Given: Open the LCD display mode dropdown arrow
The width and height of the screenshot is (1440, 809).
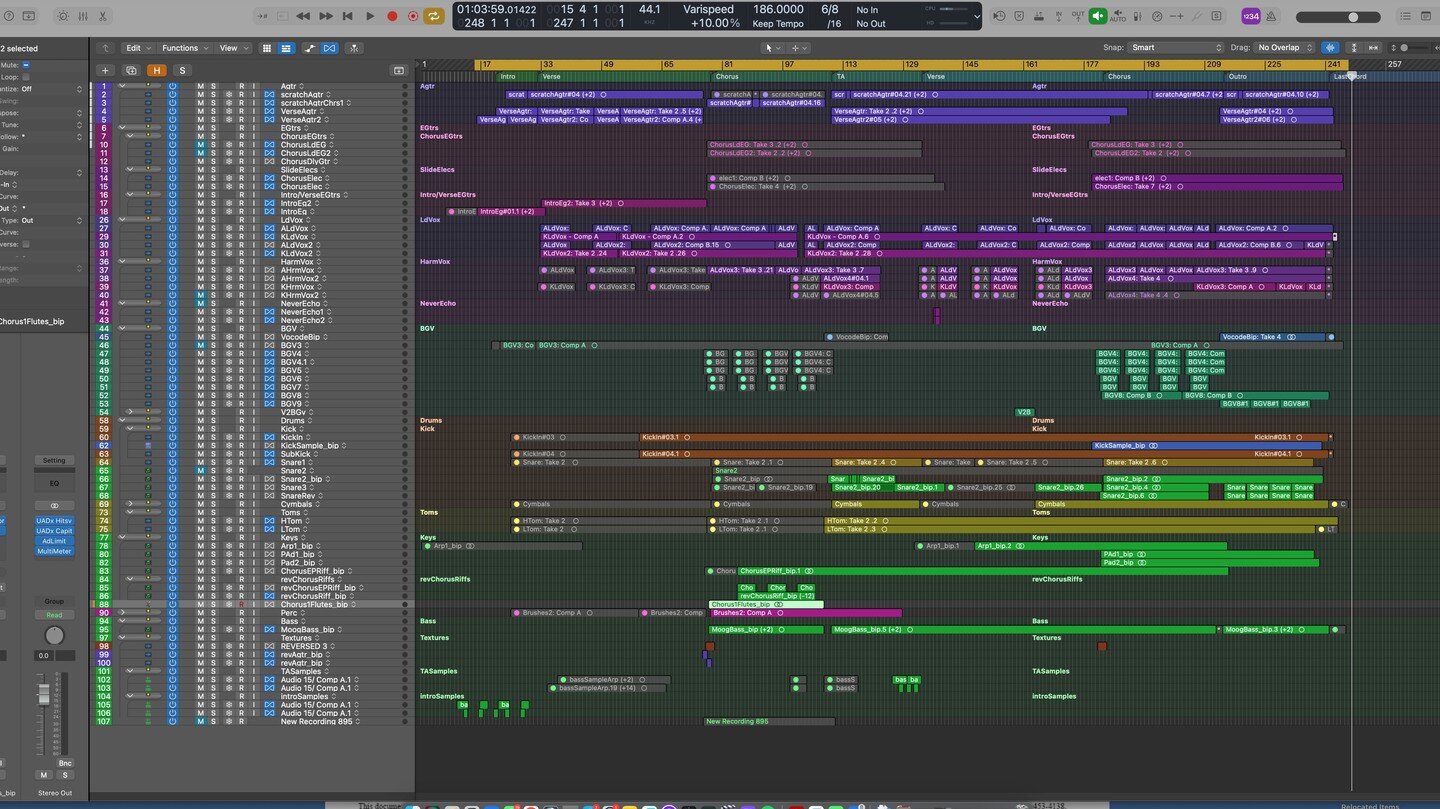Looking at the screenshot, I should click(x=977, y=16).
